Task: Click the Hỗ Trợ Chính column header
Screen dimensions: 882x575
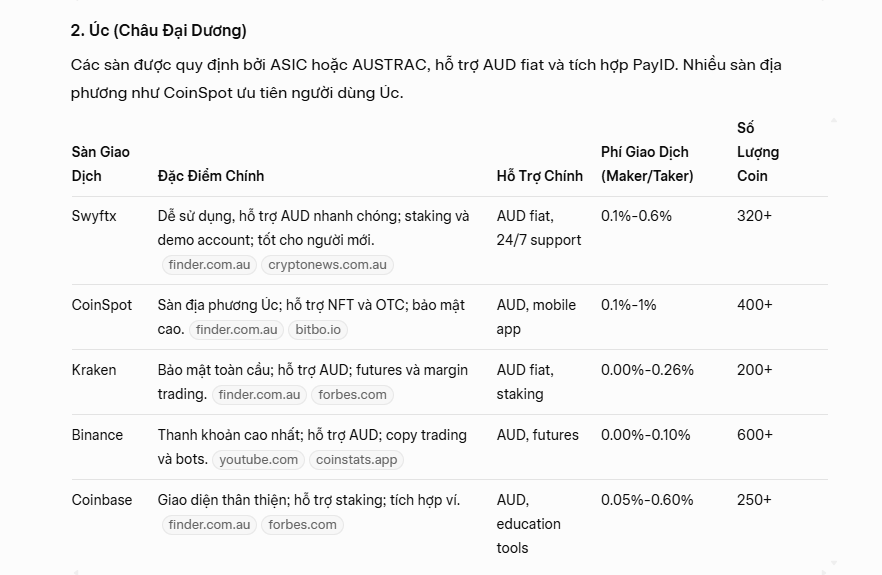Action: click(539, 176)
